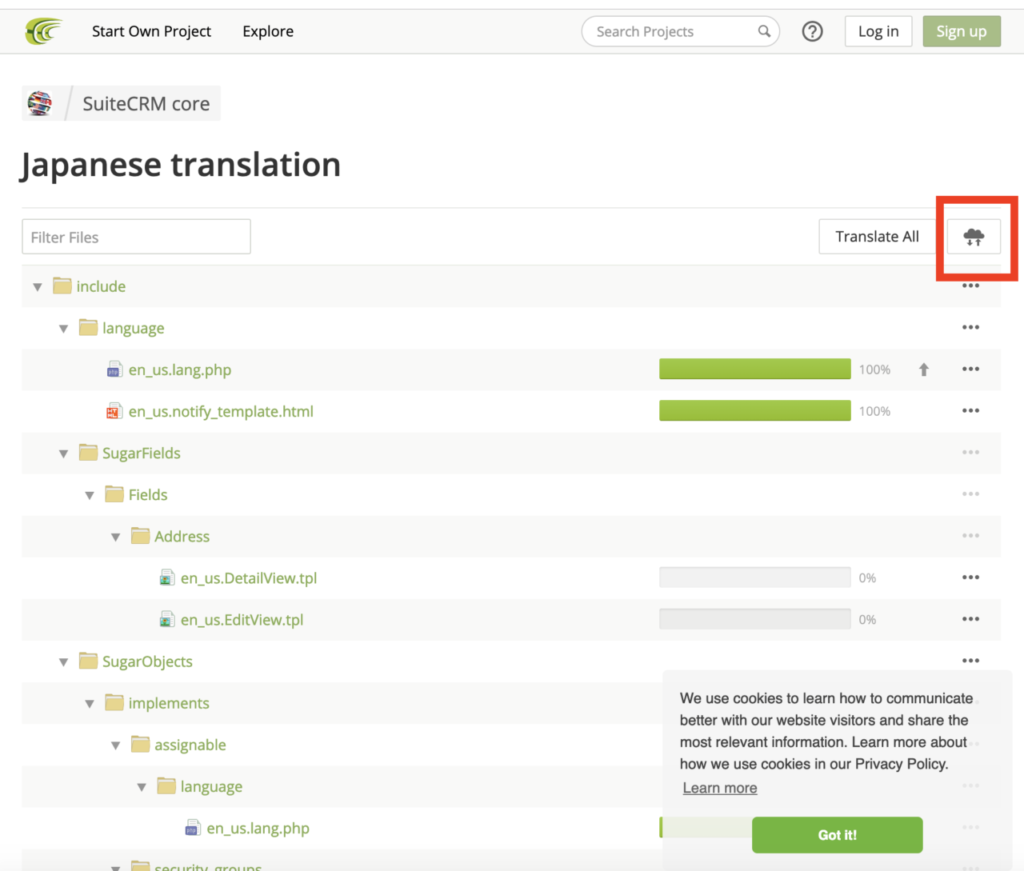Click the green Sign up button
This screenshot has width=1024, height=871.
pos(961,31)
